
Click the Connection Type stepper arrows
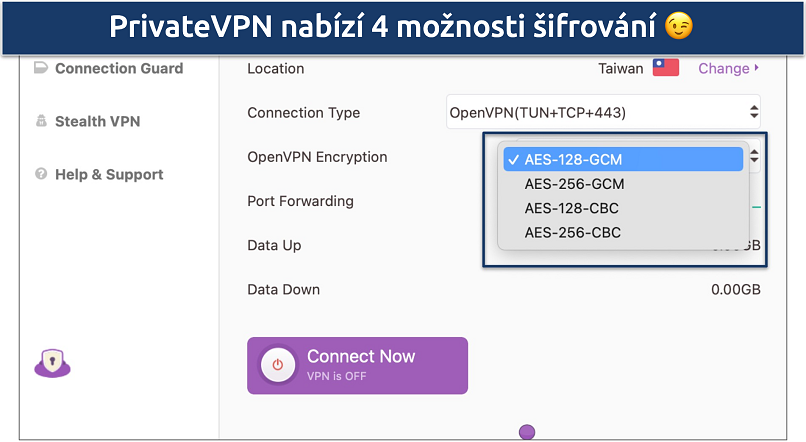click(753, 112)
